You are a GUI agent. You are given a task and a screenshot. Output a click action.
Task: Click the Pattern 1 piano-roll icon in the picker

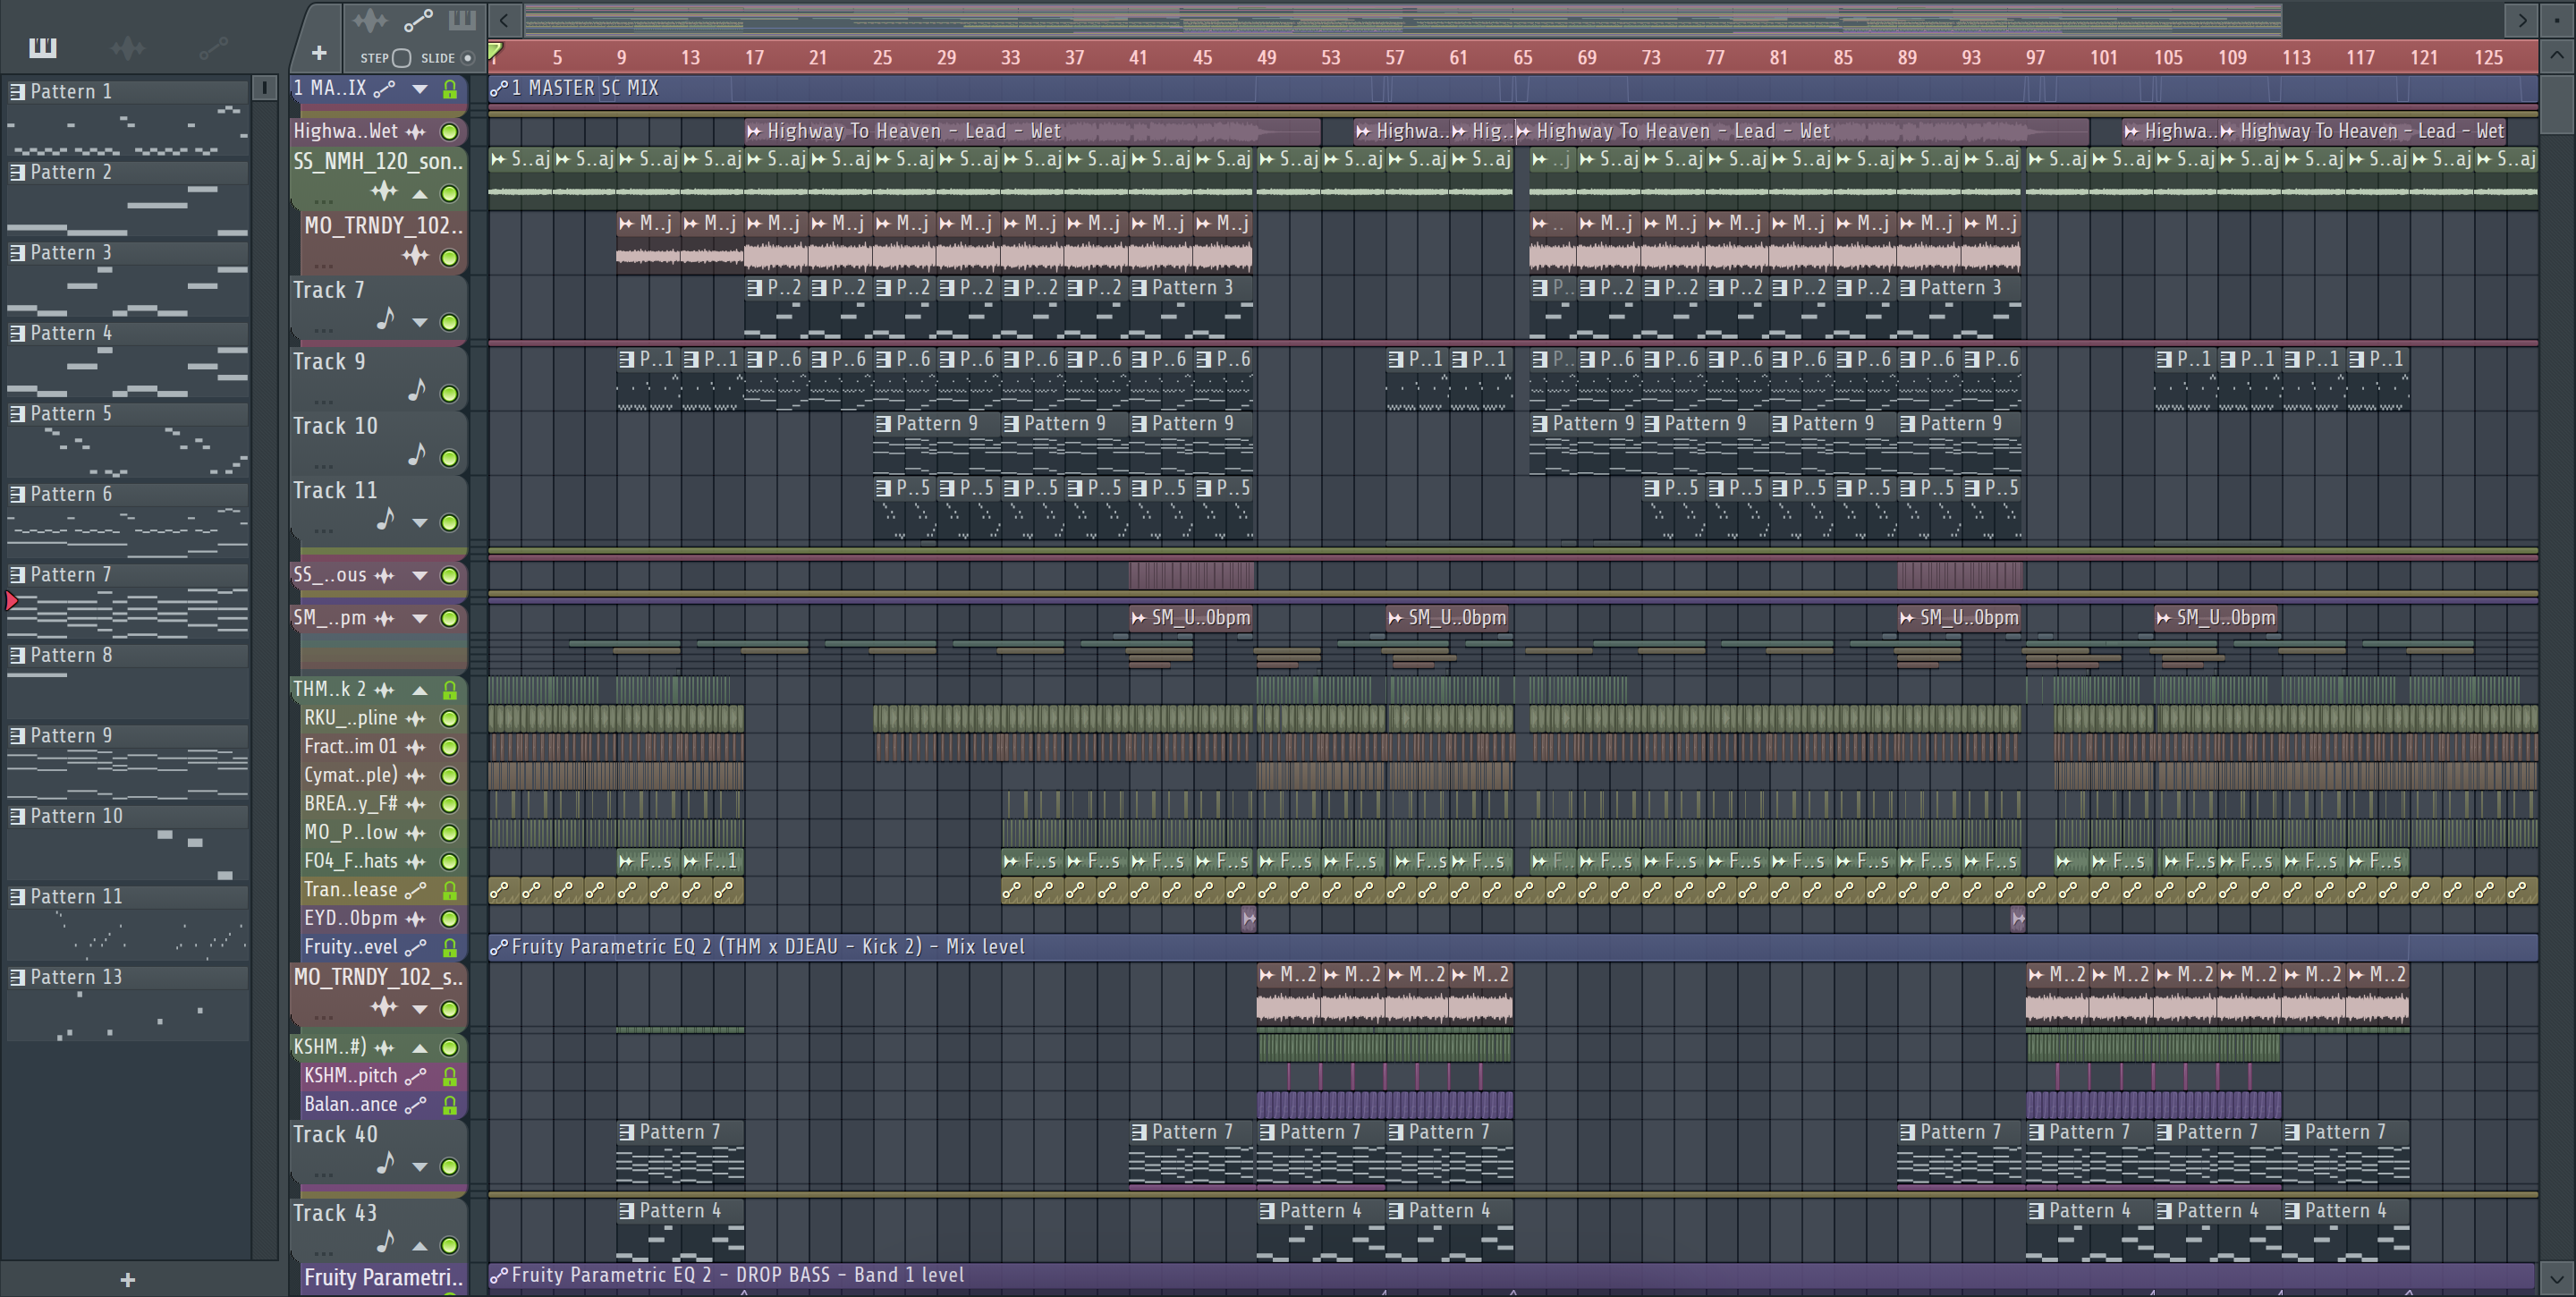pyautogui.click(x=17, y=91)
